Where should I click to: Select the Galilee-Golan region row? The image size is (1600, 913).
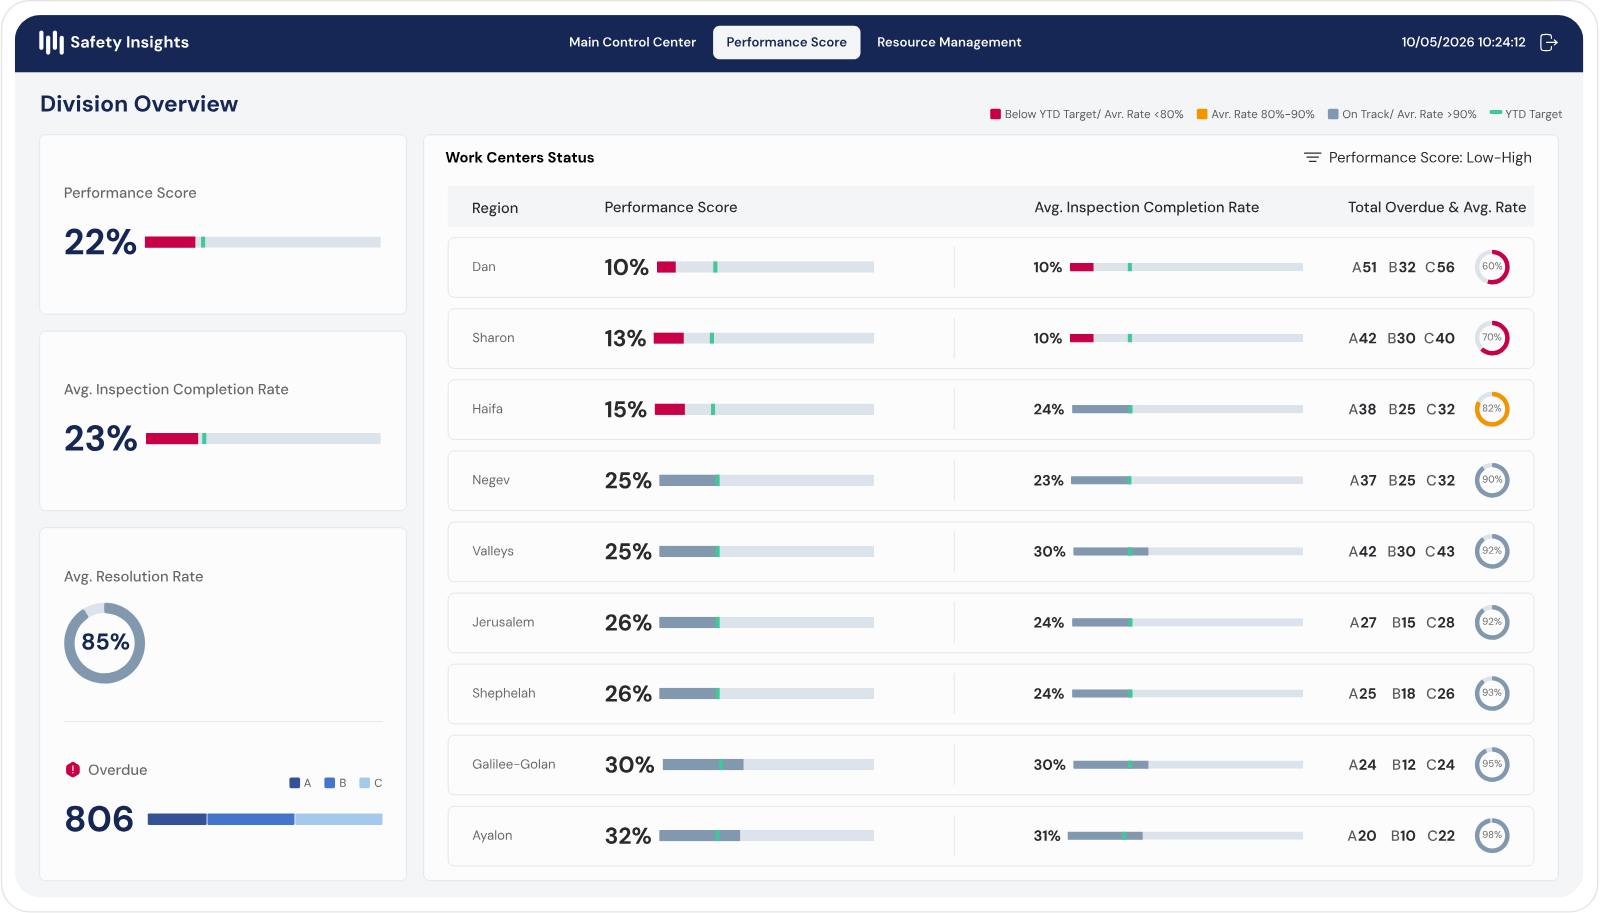(990, 764)
